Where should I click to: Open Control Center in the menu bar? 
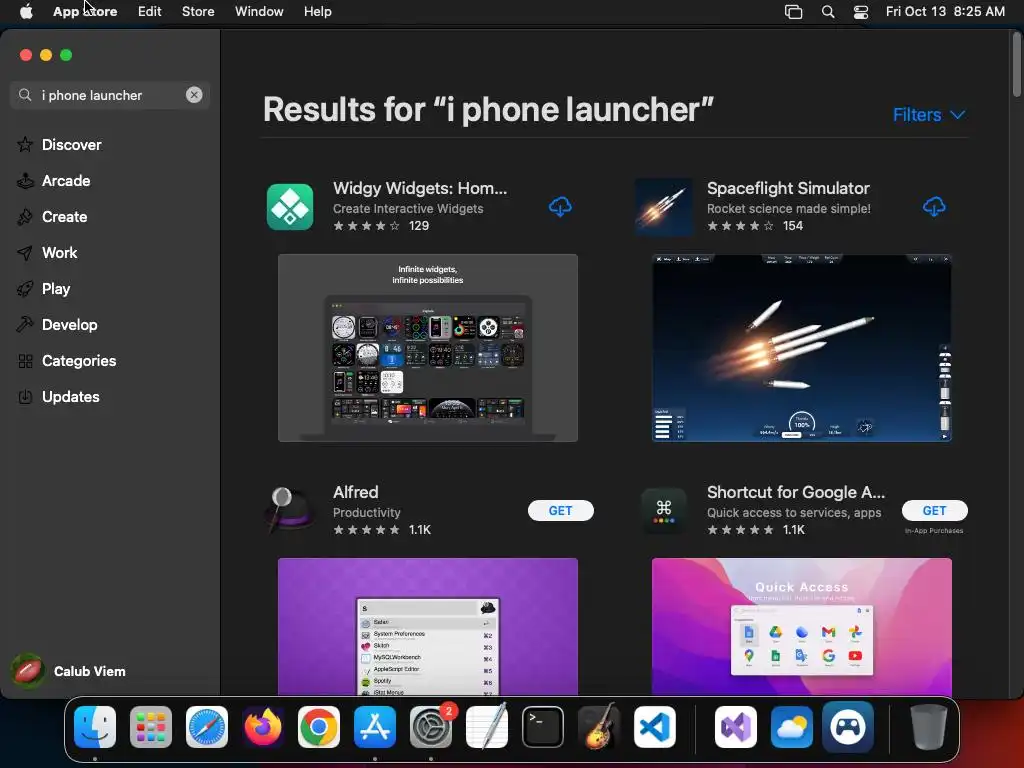point(861,11)
